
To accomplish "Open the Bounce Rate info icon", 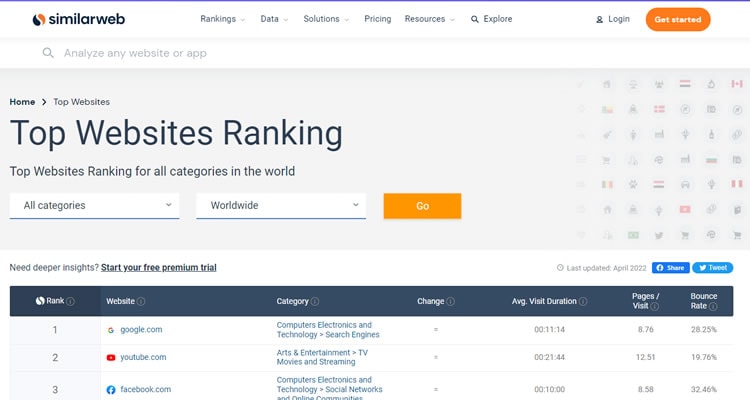I will [713, 306].
